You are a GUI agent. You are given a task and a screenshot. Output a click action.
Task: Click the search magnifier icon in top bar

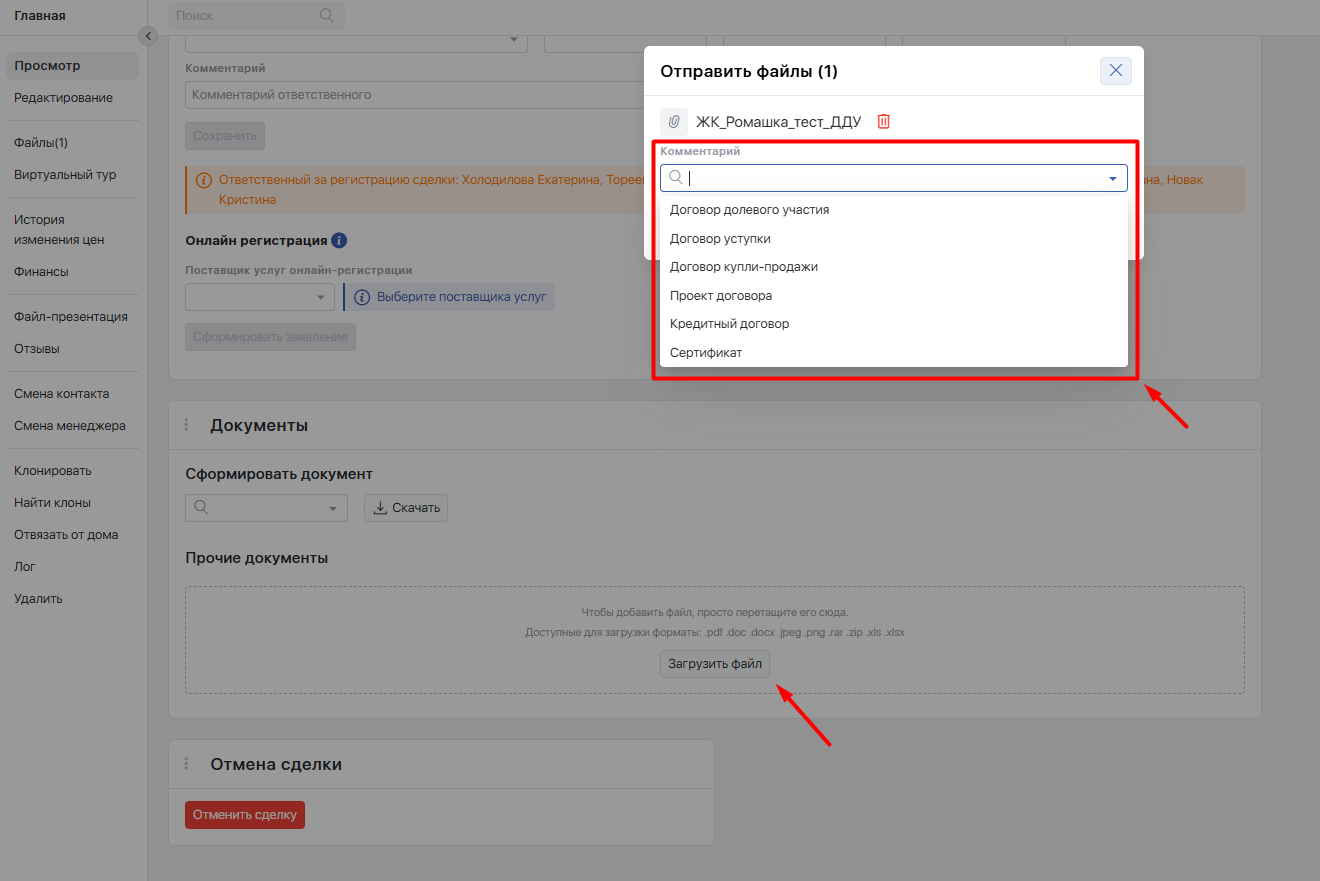pyautogui.click(x=326, y=15)
